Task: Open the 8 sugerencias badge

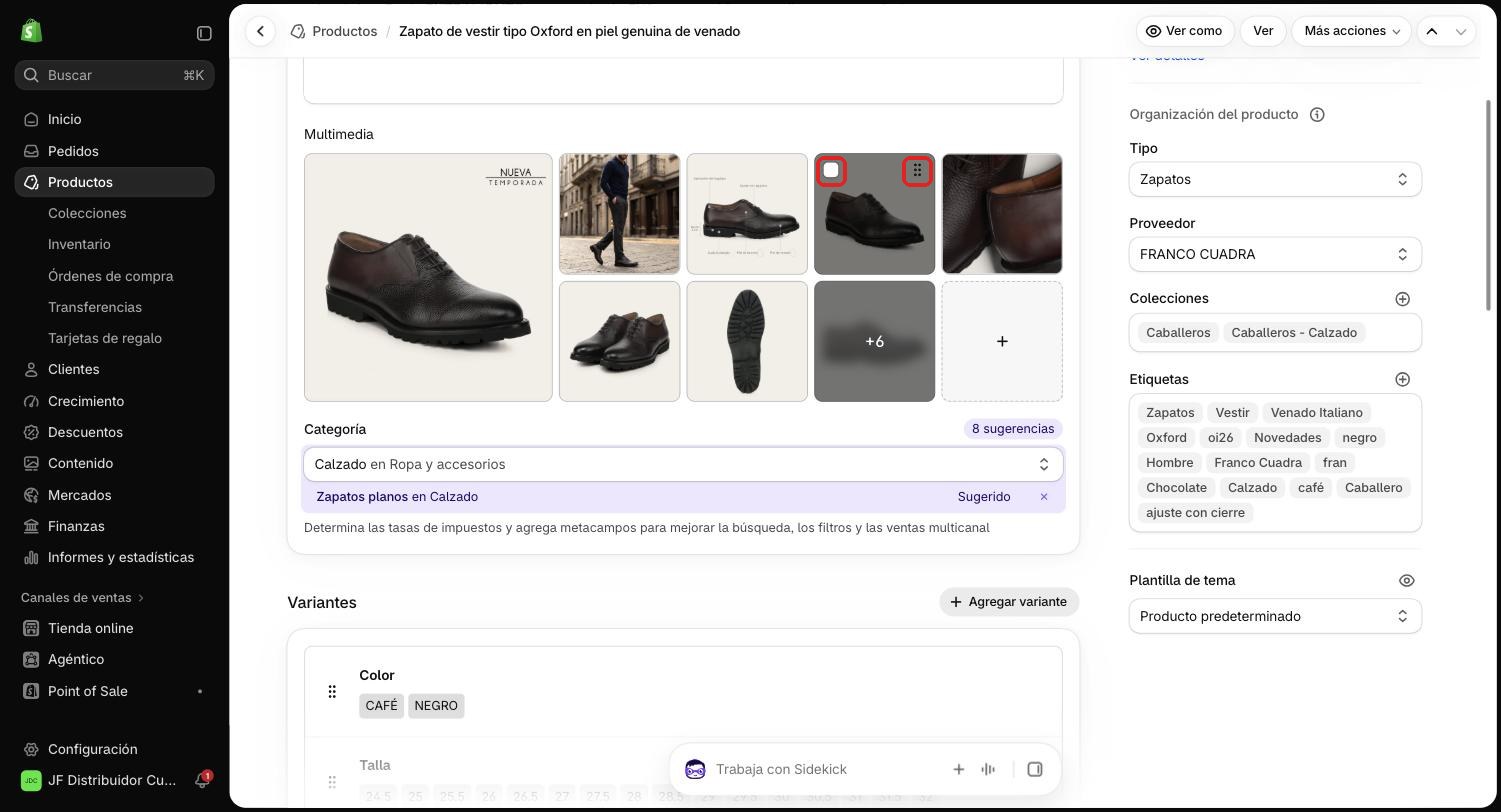Action: pyautogui.click(x=1012, y=429)
